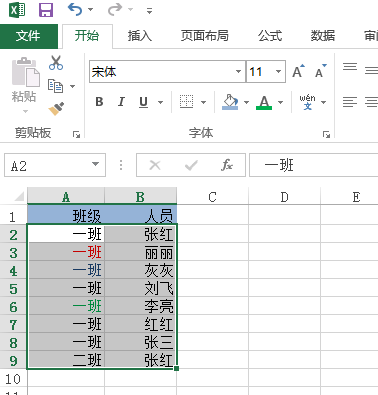Viewport: 378px width, 395px height.
Task: Switch to the 公式 ribbon tab
Action: coord(270,36)
